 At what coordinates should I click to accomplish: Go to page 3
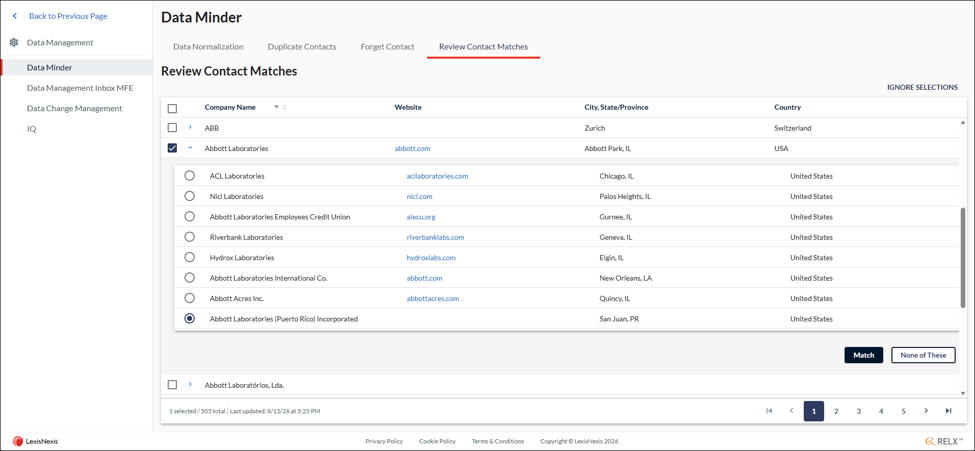(859, 411)
